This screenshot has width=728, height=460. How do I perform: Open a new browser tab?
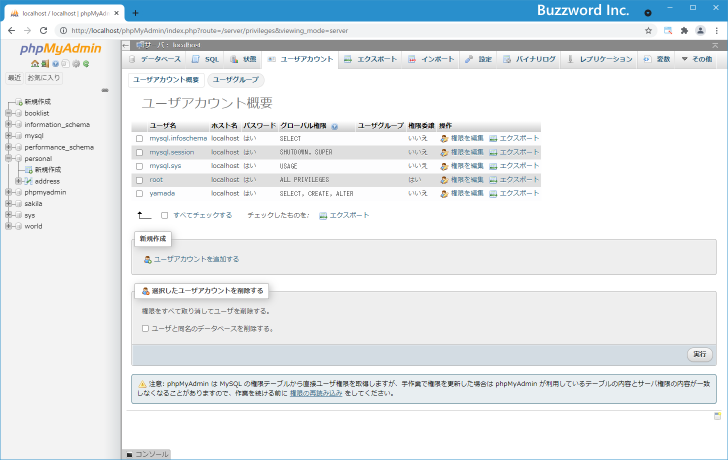coord(135,13)
